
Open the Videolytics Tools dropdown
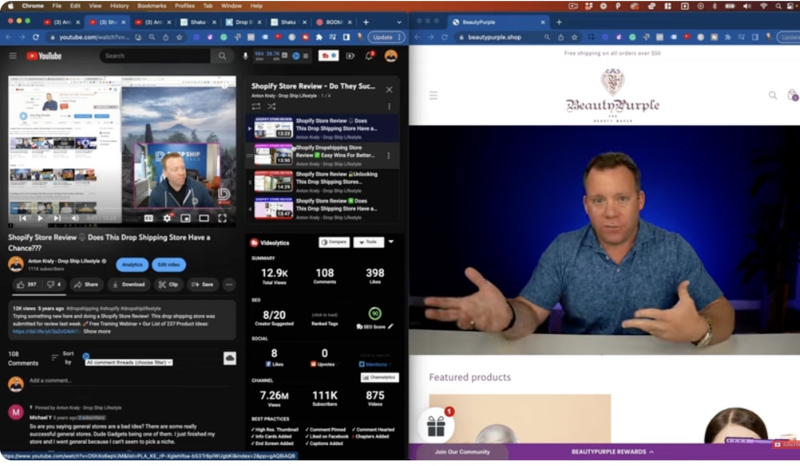point(368,242)
